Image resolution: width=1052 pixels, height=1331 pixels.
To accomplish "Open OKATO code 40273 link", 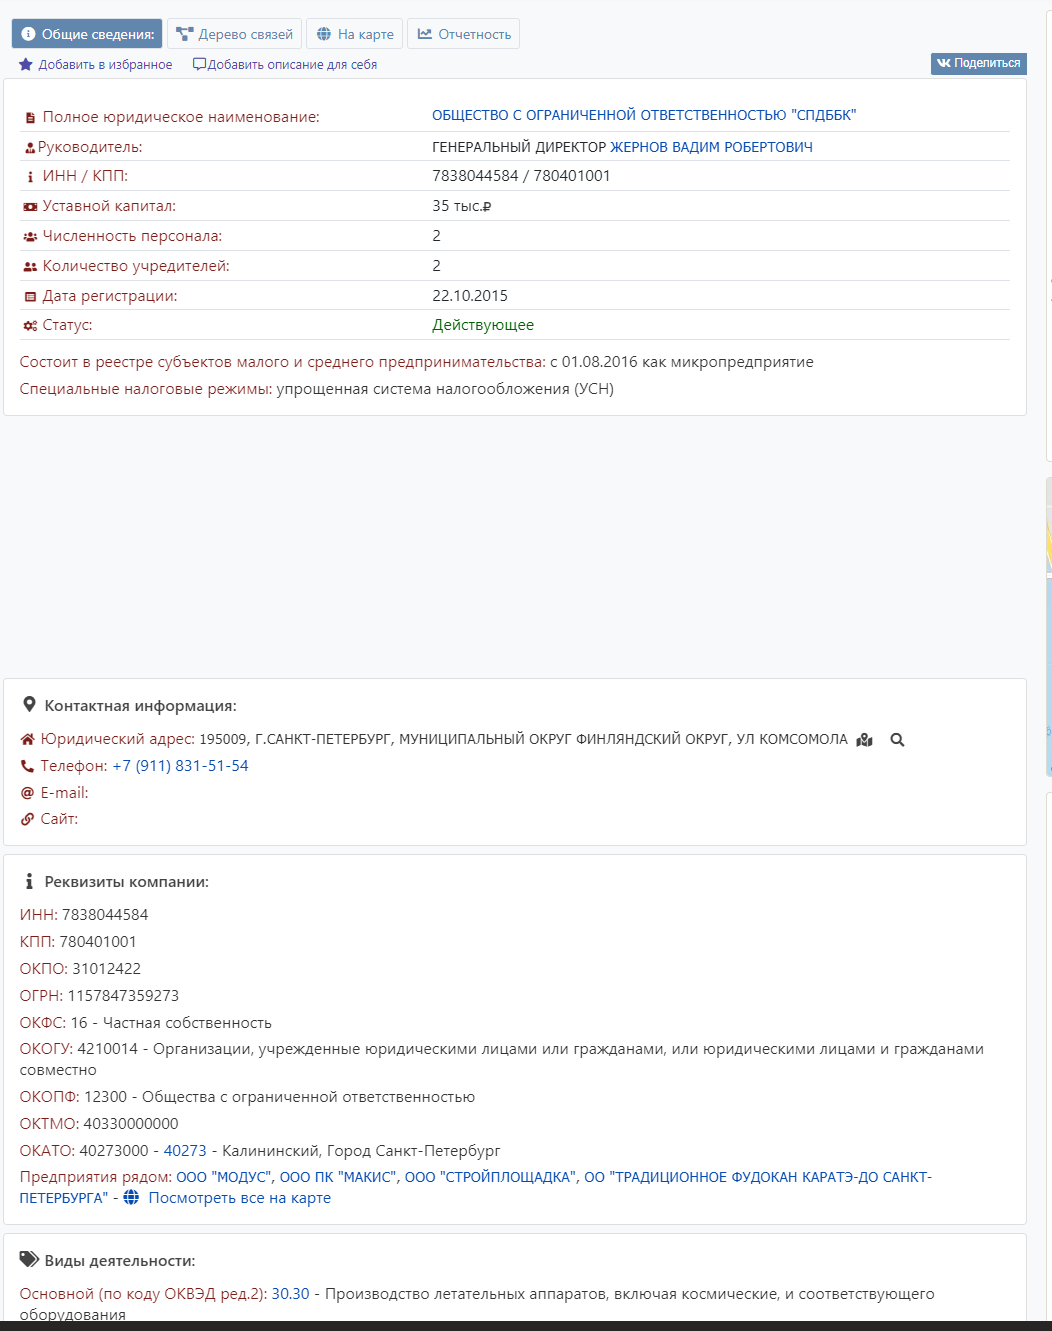I will tap(185, 1151).
